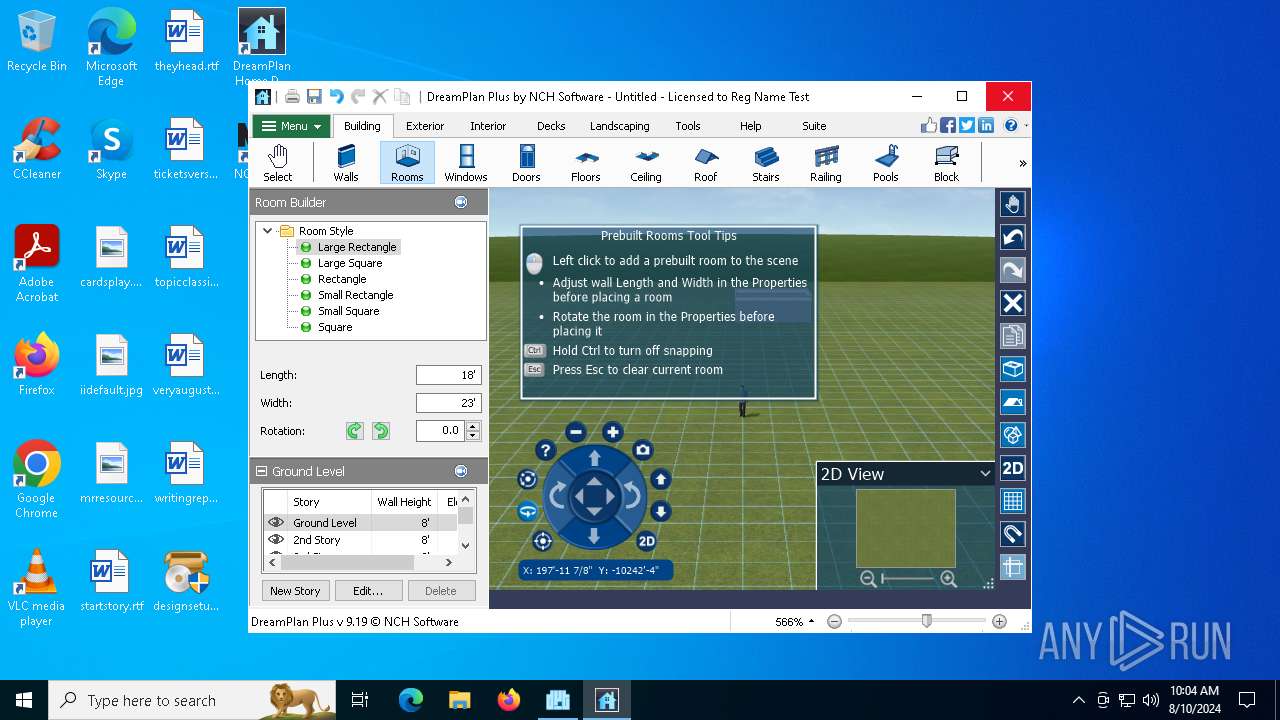This screenshot has height=720, width=1280.
Task: Click the hand pan icon in the right sidebar
Action: 1013,204
